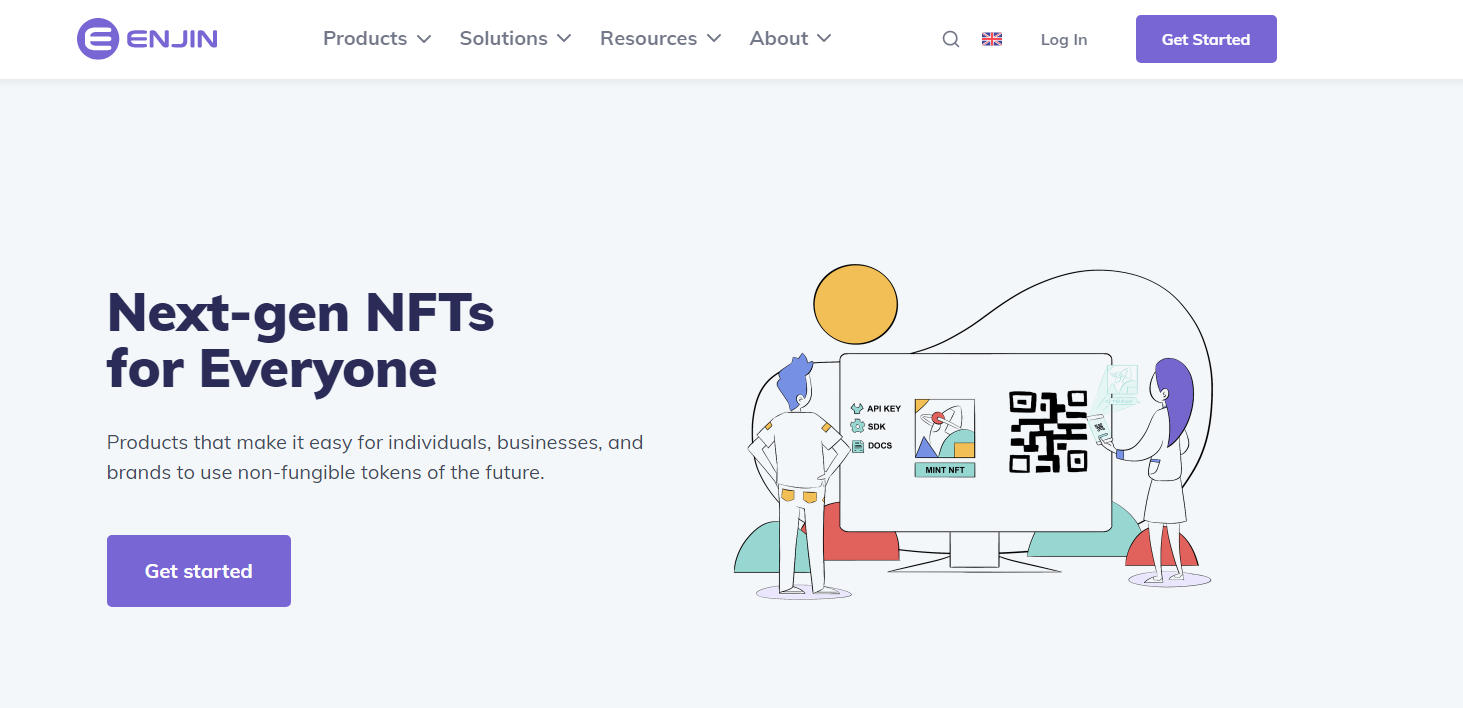Click the API KEY icon in illustration
Image resolution: width=1463 pixels, height=708 pixels.
pos(857,408)
